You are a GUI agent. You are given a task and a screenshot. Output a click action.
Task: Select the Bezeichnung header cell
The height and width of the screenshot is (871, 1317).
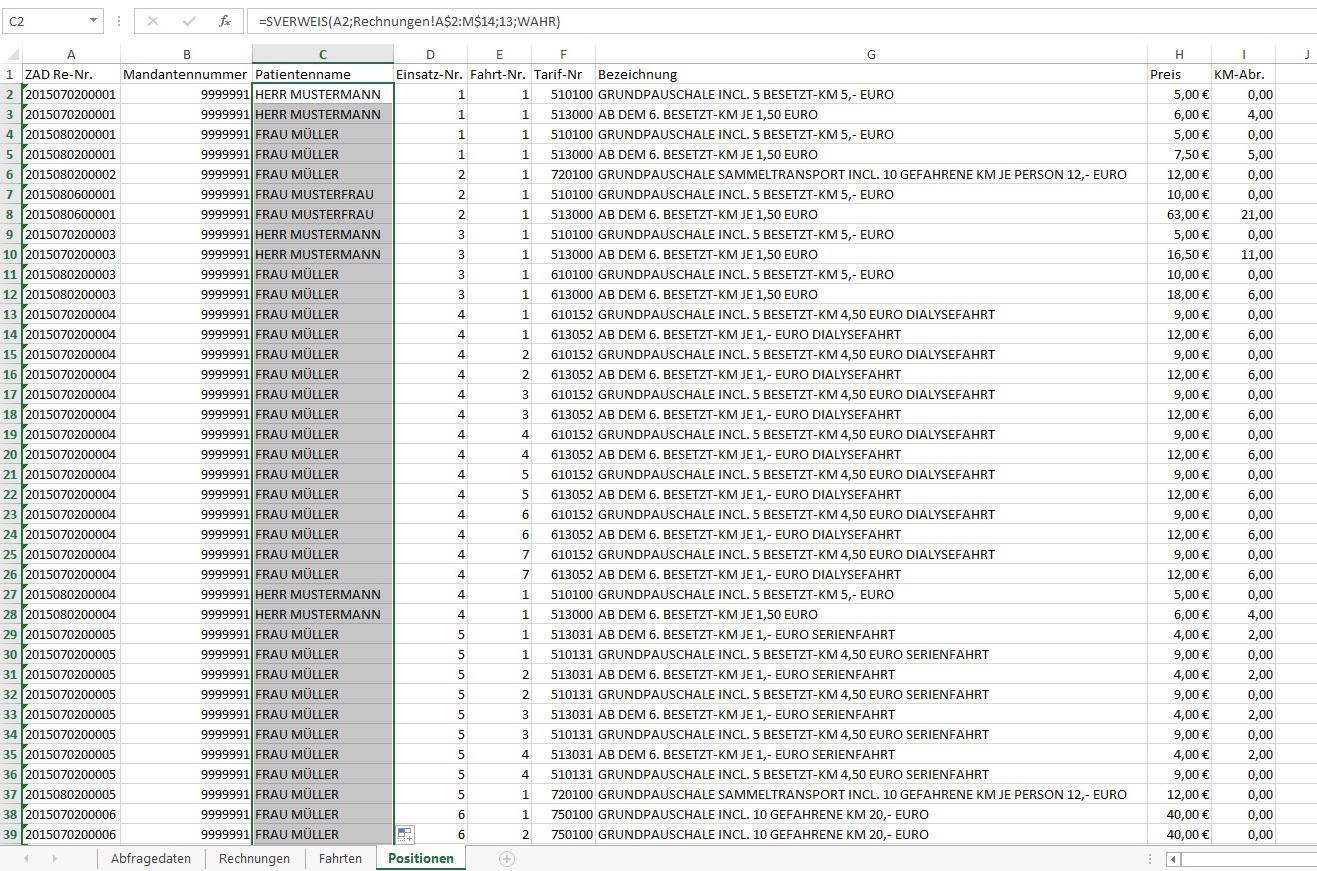coord(871,74)
